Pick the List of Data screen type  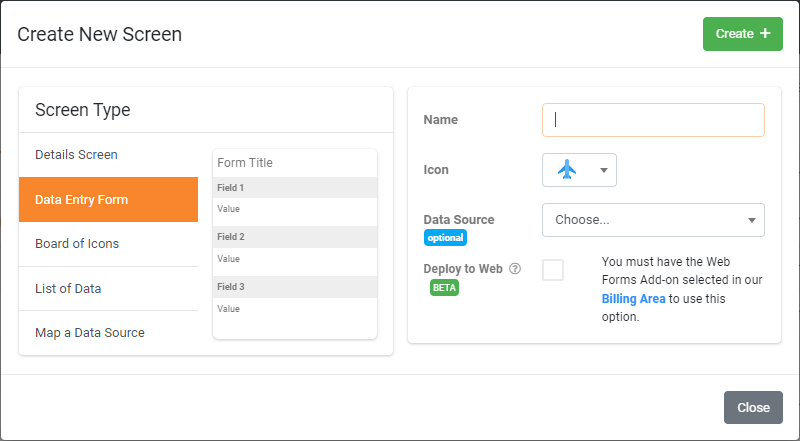pyautogui.click(x=108, y=288)
